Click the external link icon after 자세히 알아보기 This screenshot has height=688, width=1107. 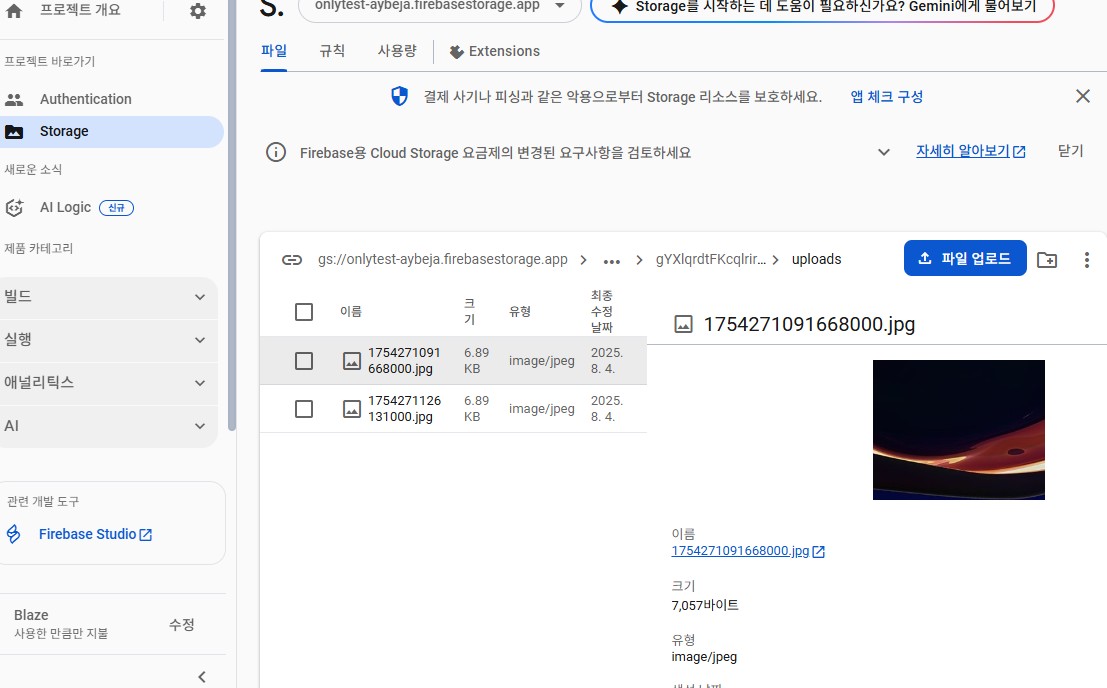(x=1019, y=152)
